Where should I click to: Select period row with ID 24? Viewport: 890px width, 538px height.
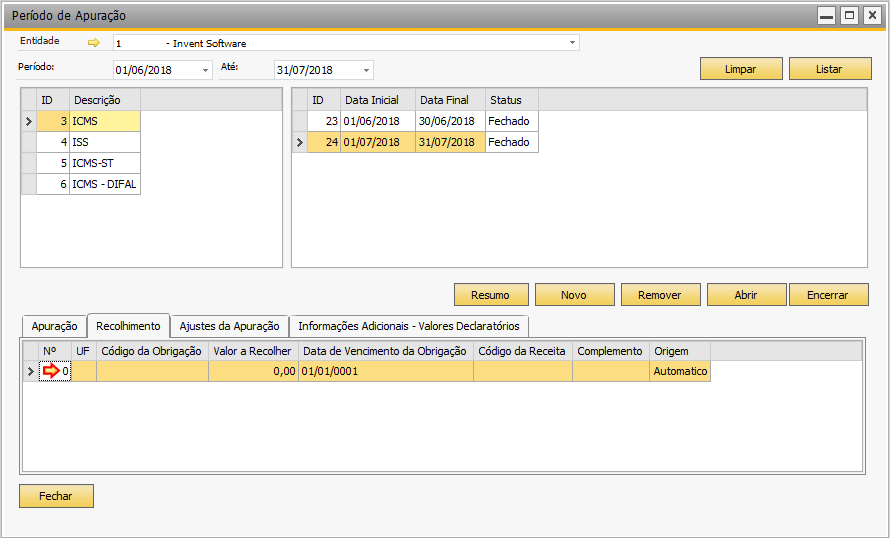click(x=423, y=142)
